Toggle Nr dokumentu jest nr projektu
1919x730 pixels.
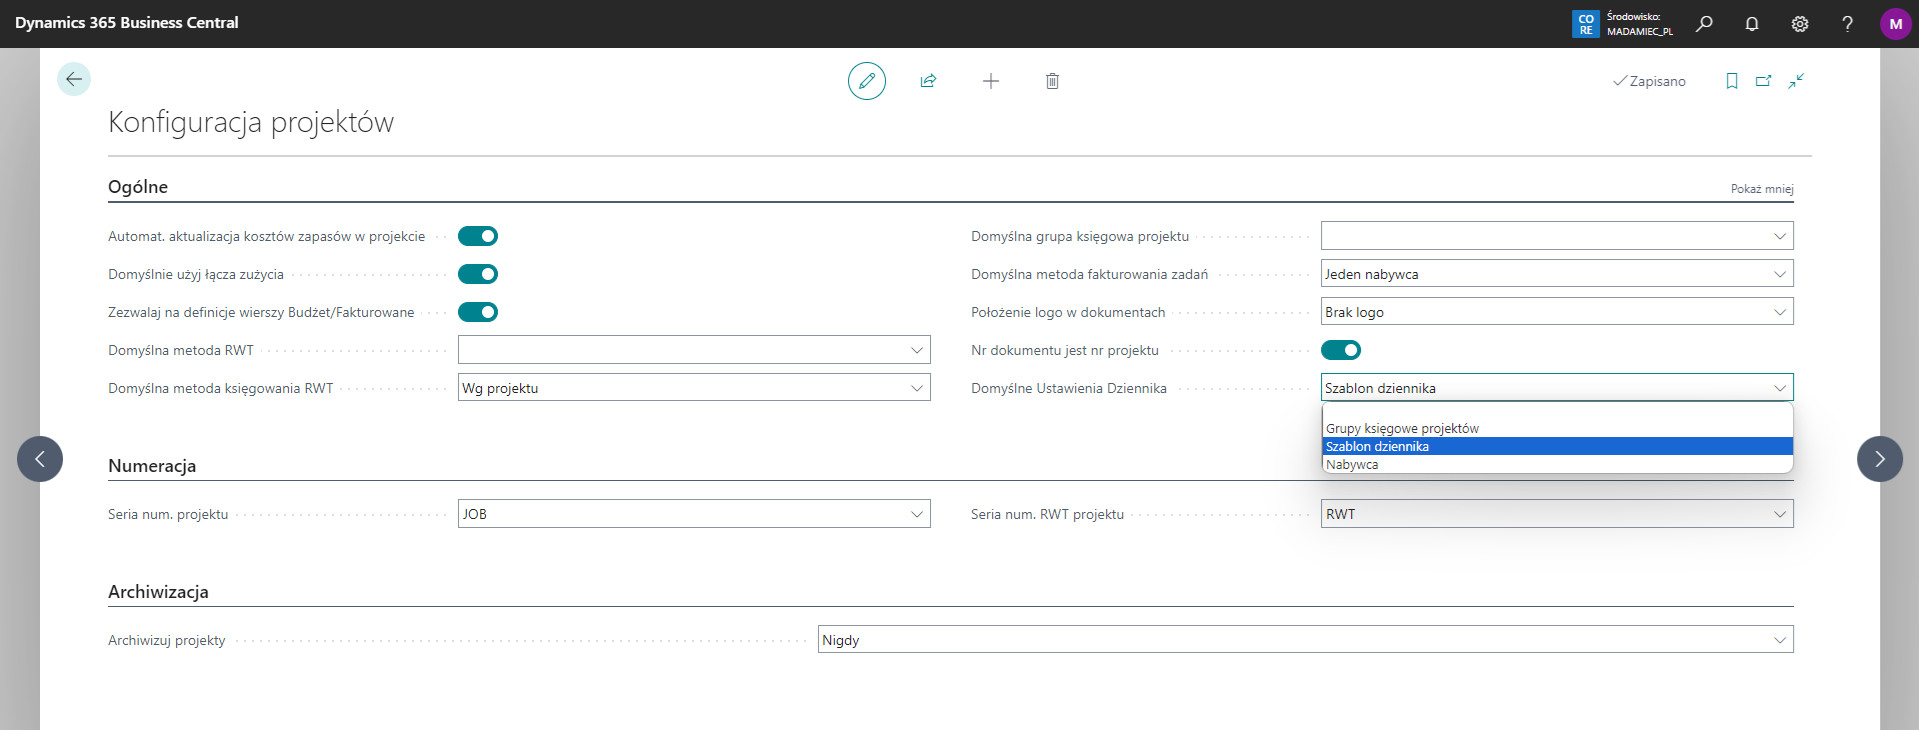1340,350
